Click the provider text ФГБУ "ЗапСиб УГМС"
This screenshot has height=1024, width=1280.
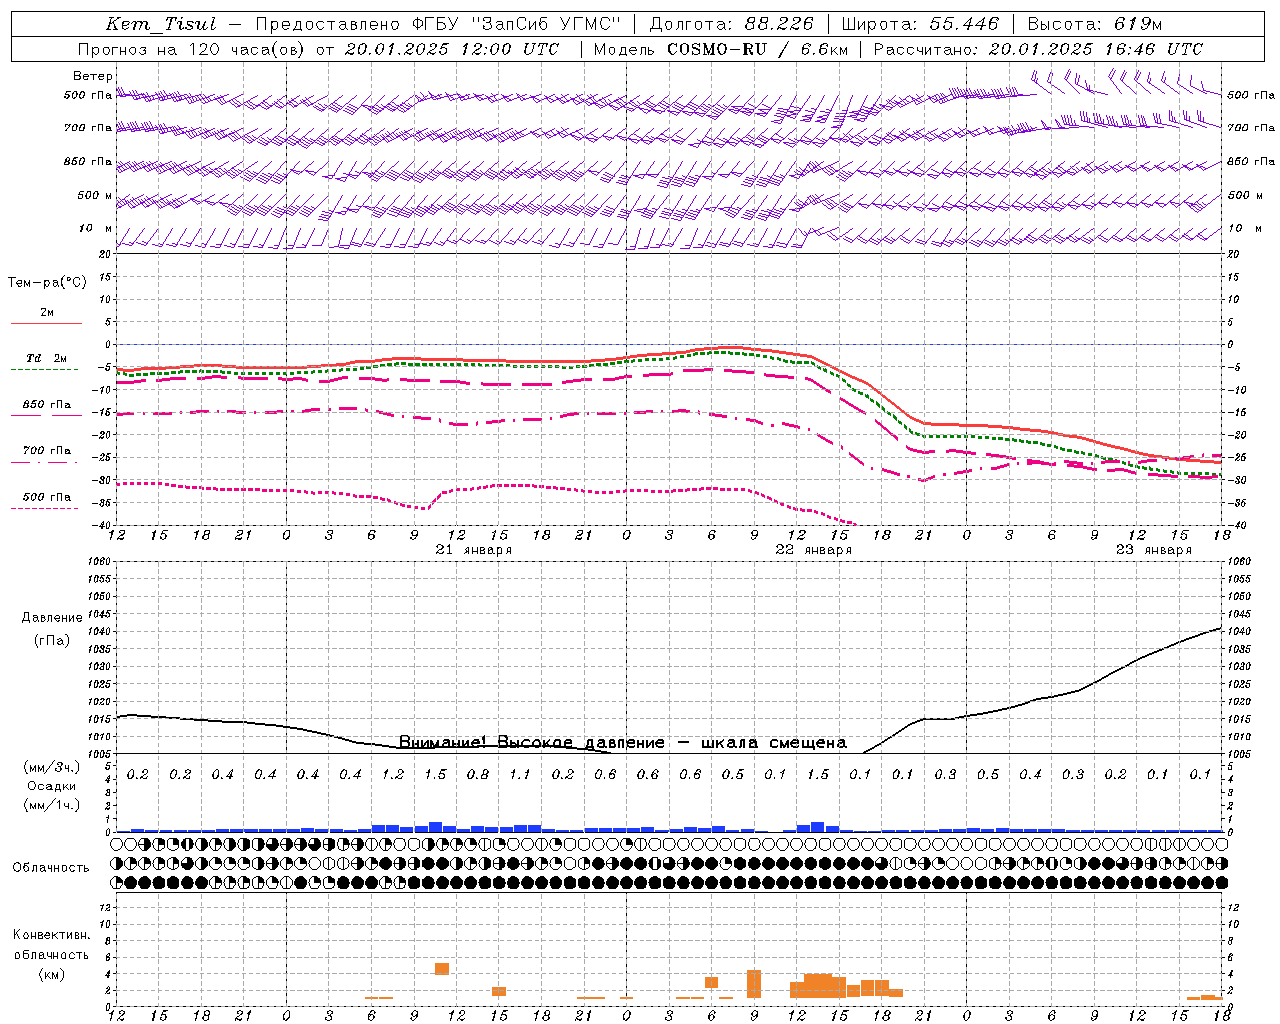click(516, 24)
